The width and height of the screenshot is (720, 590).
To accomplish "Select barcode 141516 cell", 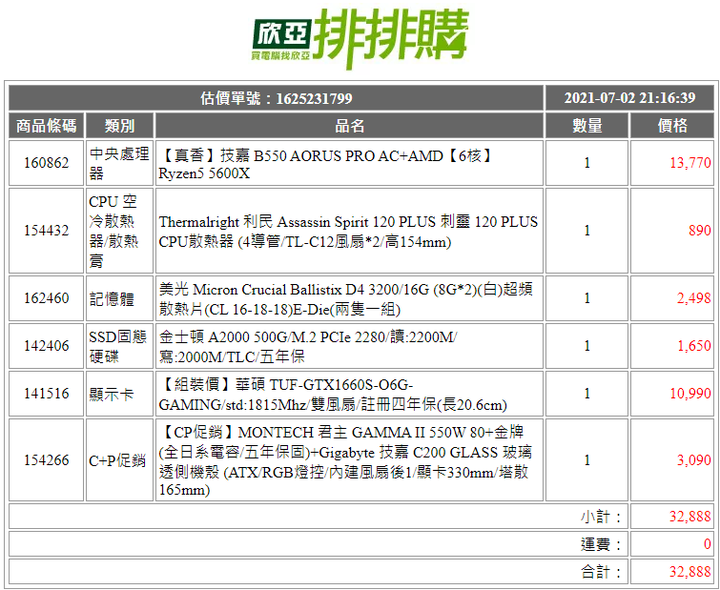I will pos(46,393).
